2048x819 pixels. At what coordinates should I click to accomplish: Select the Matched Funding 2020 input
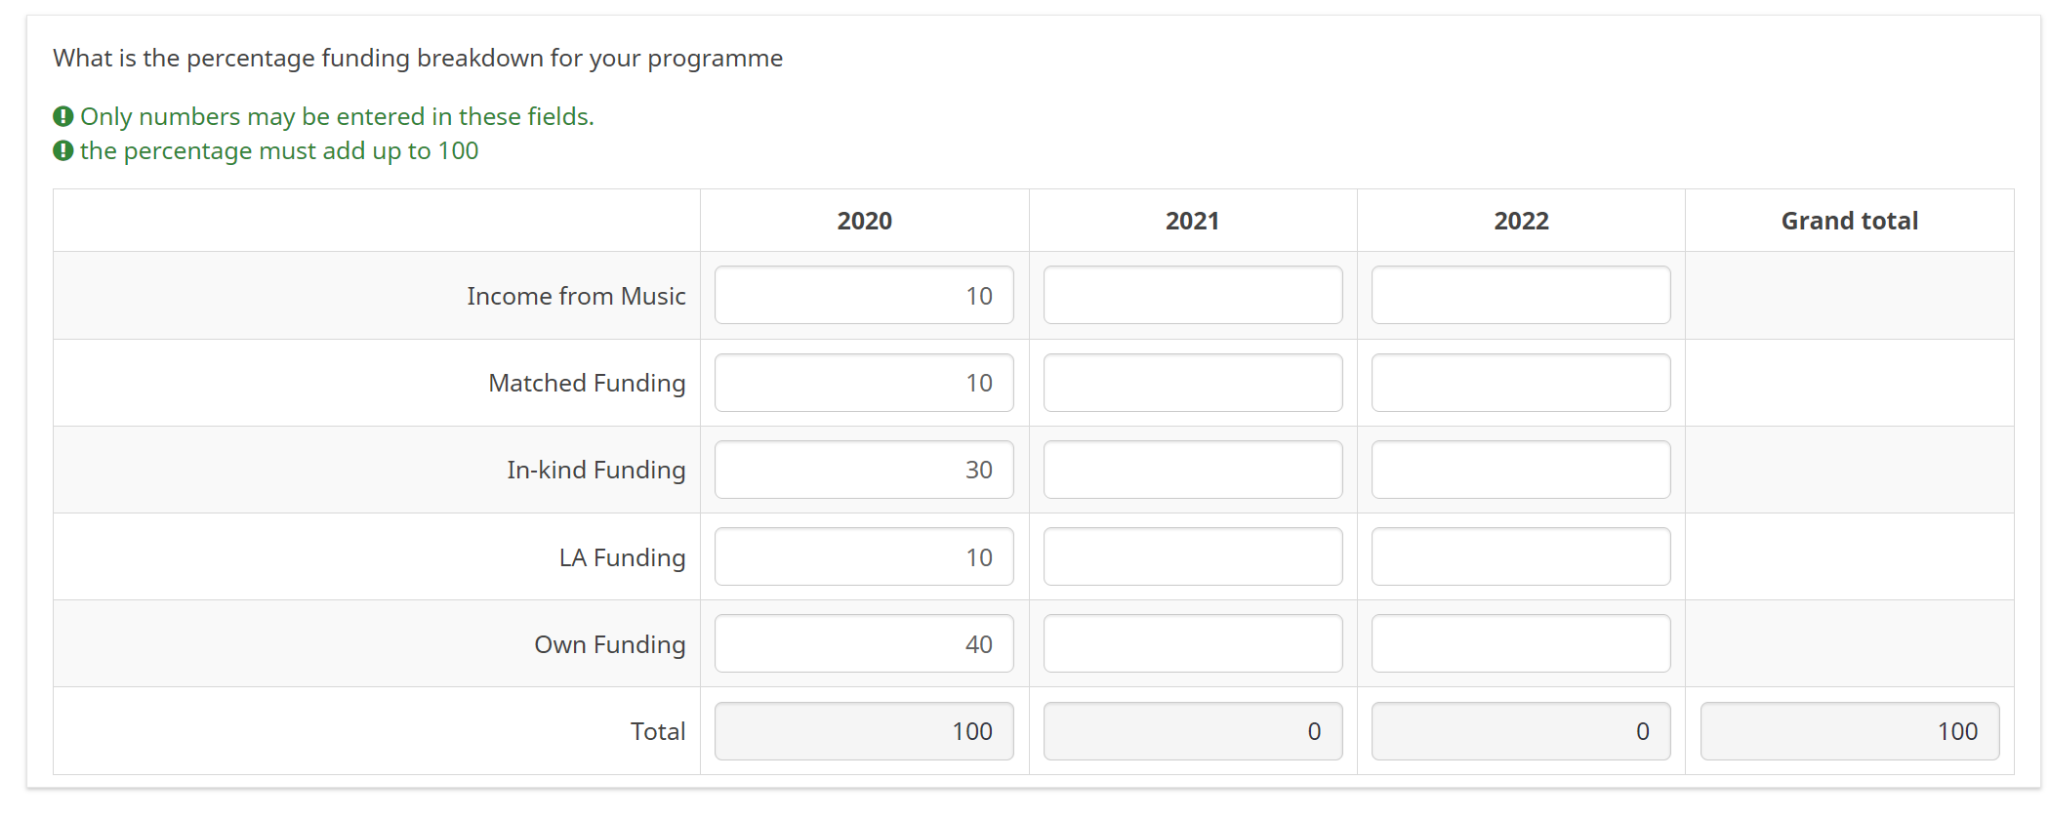[x=864, y=382]
